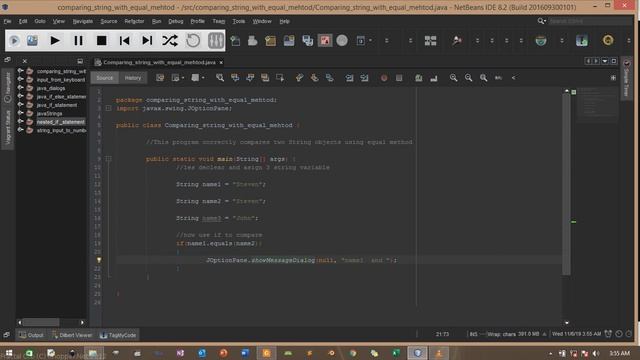
Task: Expand the java_if_statement project node
Action: pos(20,104)
